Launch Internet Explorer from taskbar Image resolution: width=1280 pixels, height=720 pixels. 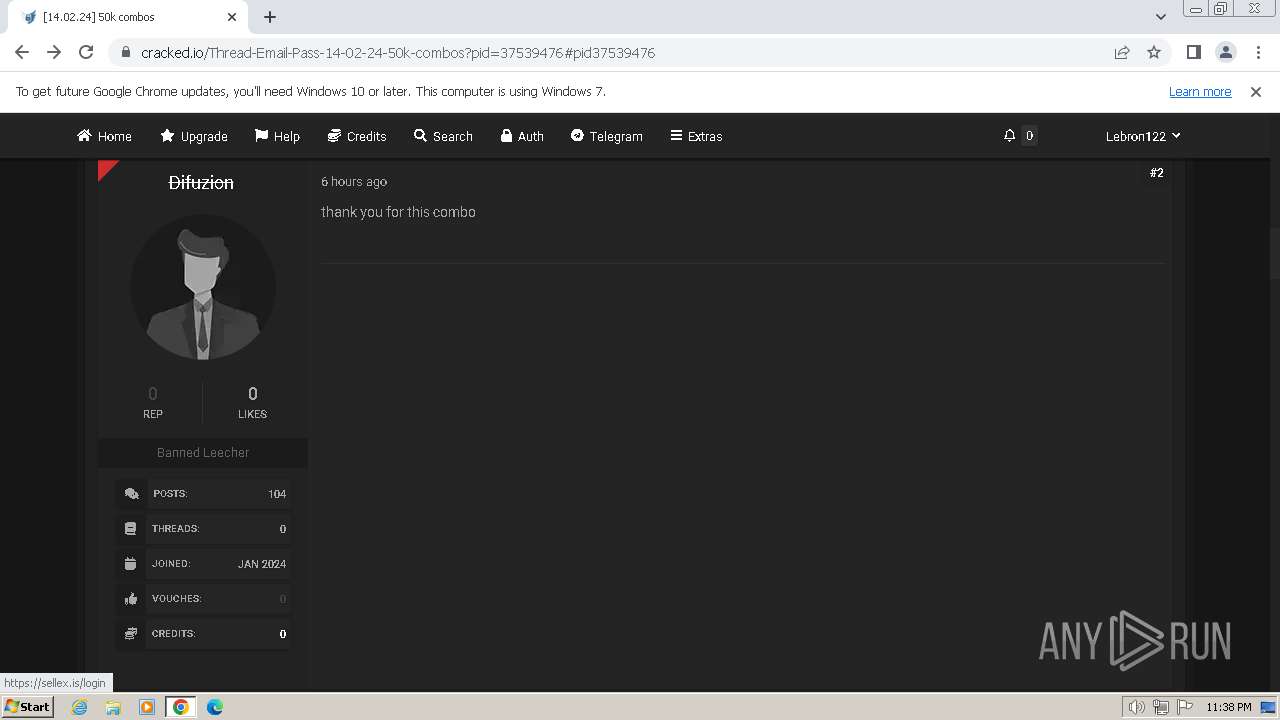(80, 707)
